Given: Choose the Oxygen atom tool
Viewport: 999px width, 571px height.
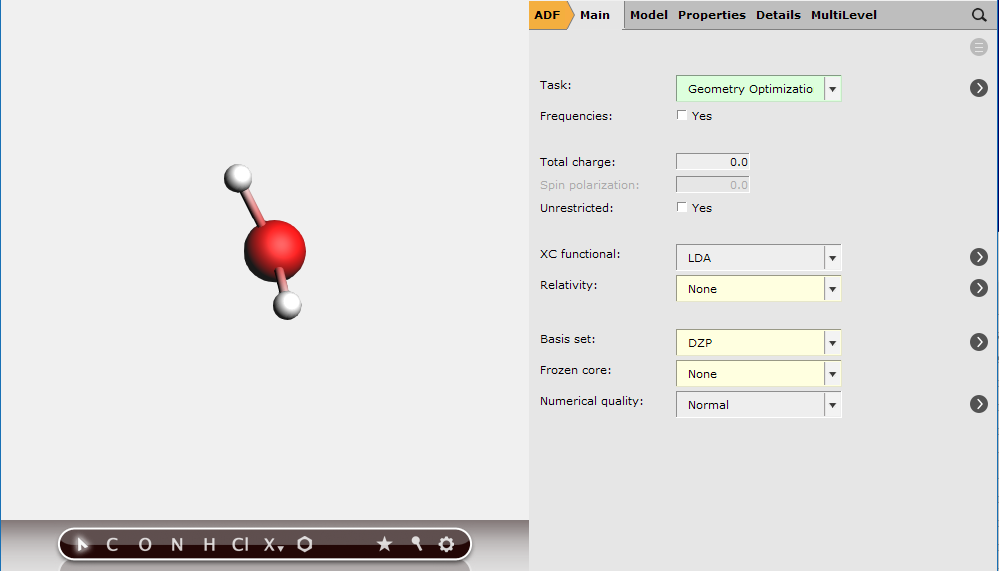Looking at the screenshot, I should [x=145, y=544].
